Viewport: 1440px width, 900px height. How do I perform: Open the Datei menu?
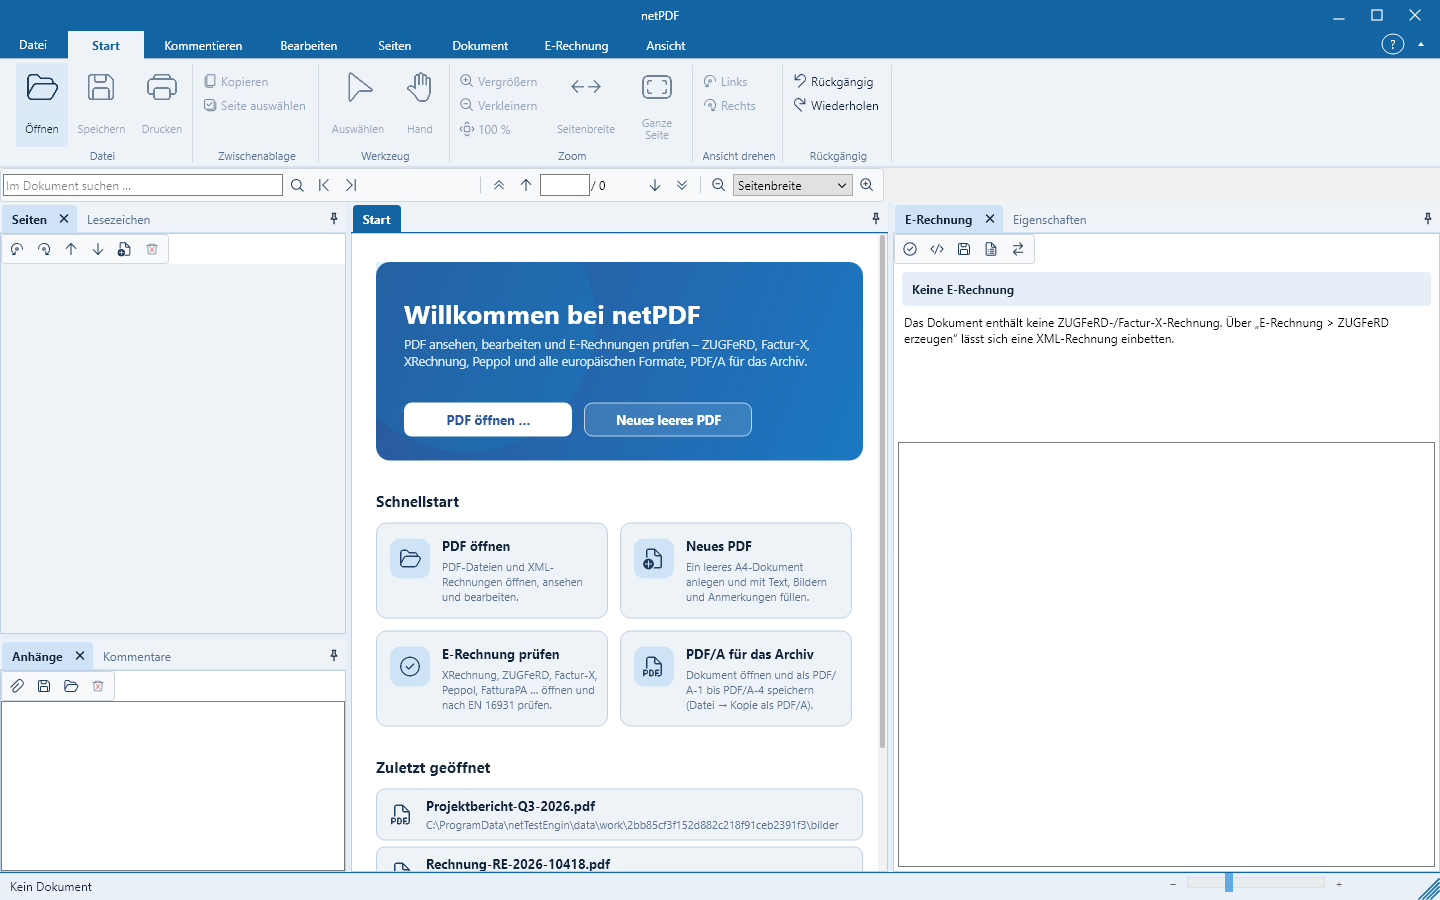coord(33,45)
